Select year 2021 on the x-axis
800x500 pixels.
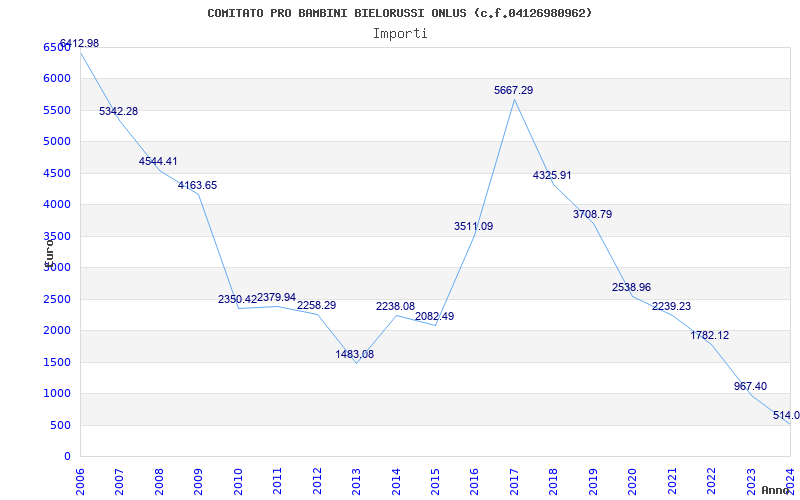pyautogui.click(x=672, y=481)
